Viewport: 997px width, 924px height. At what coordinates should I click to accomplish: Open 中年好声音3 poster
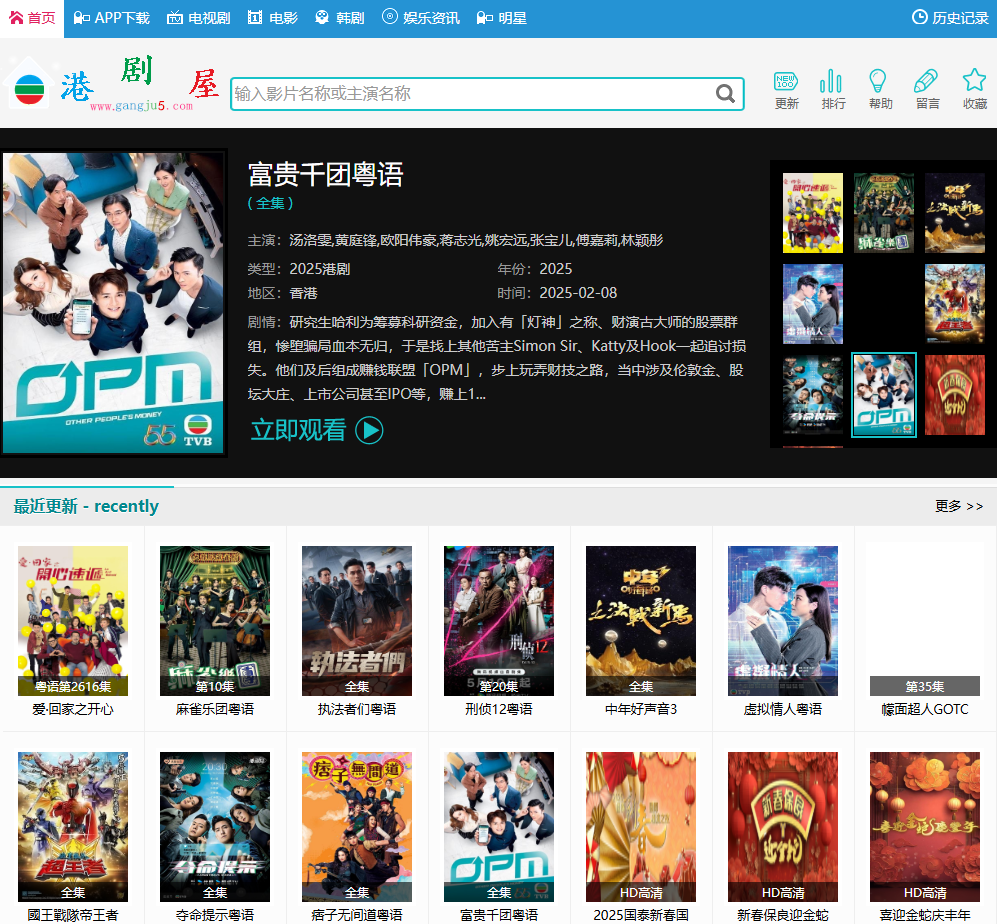641,621
